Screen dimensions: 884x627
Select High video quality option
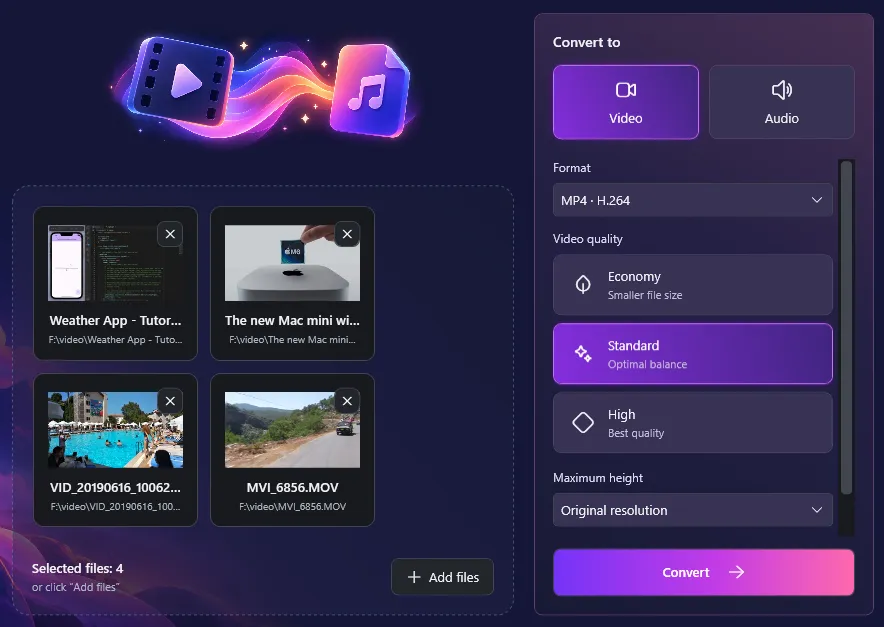tap(693, 422)
